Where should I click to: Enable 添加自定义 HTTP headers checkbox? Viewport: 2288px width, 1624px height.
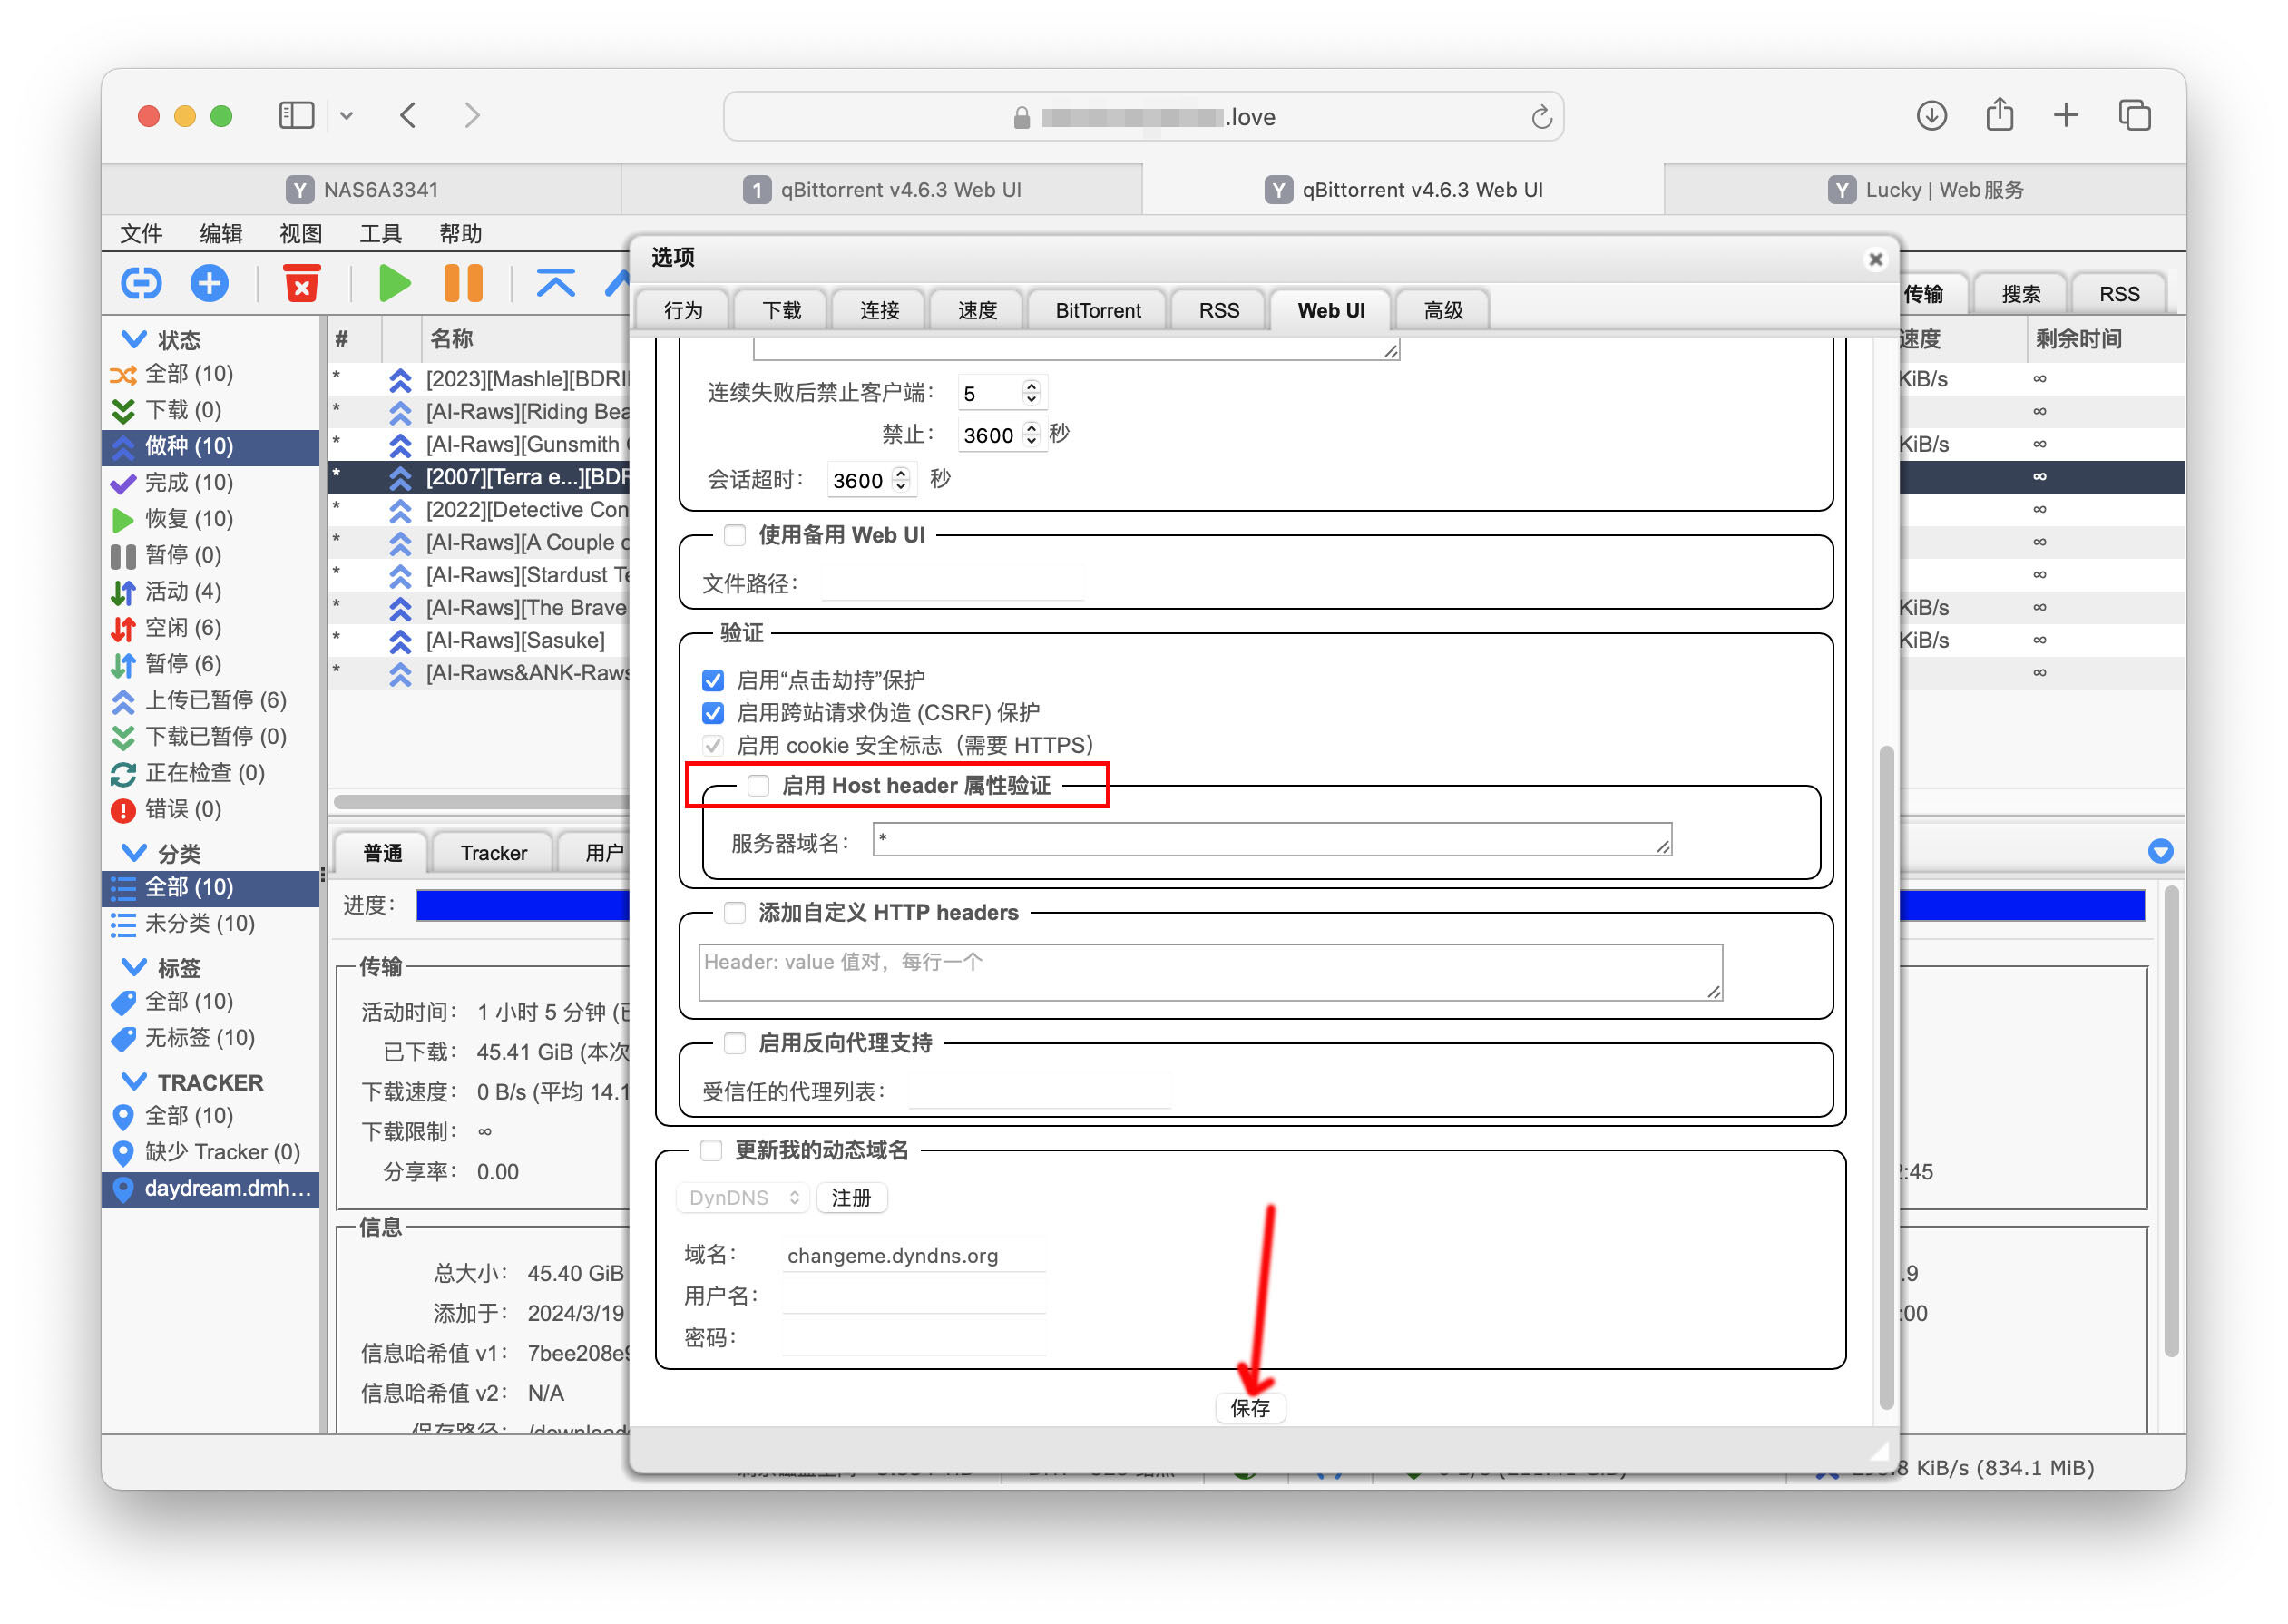pos(735,913)
